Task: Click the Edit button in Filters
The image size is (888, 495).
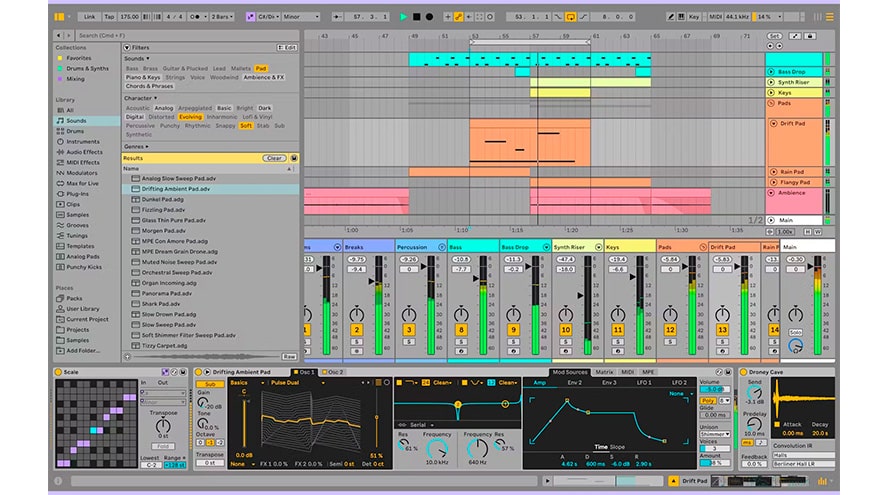Action: (287, 48)
